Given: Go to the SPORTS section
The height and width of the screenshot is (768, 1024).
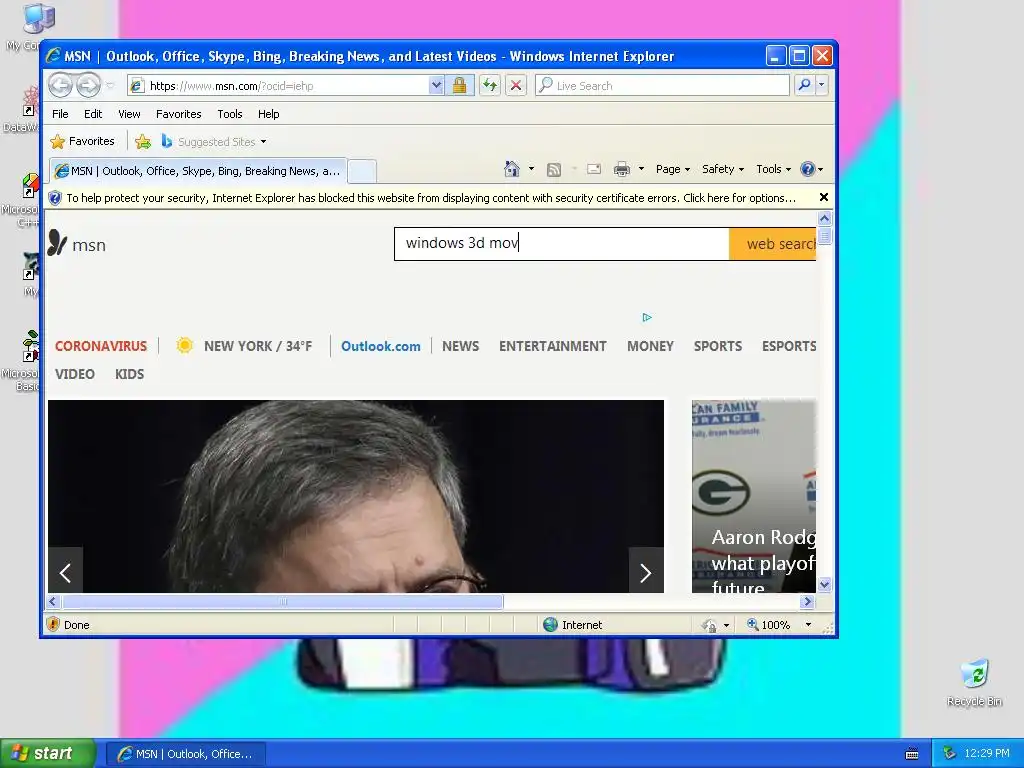Looking at the screenshot, I should coord(718,346).
